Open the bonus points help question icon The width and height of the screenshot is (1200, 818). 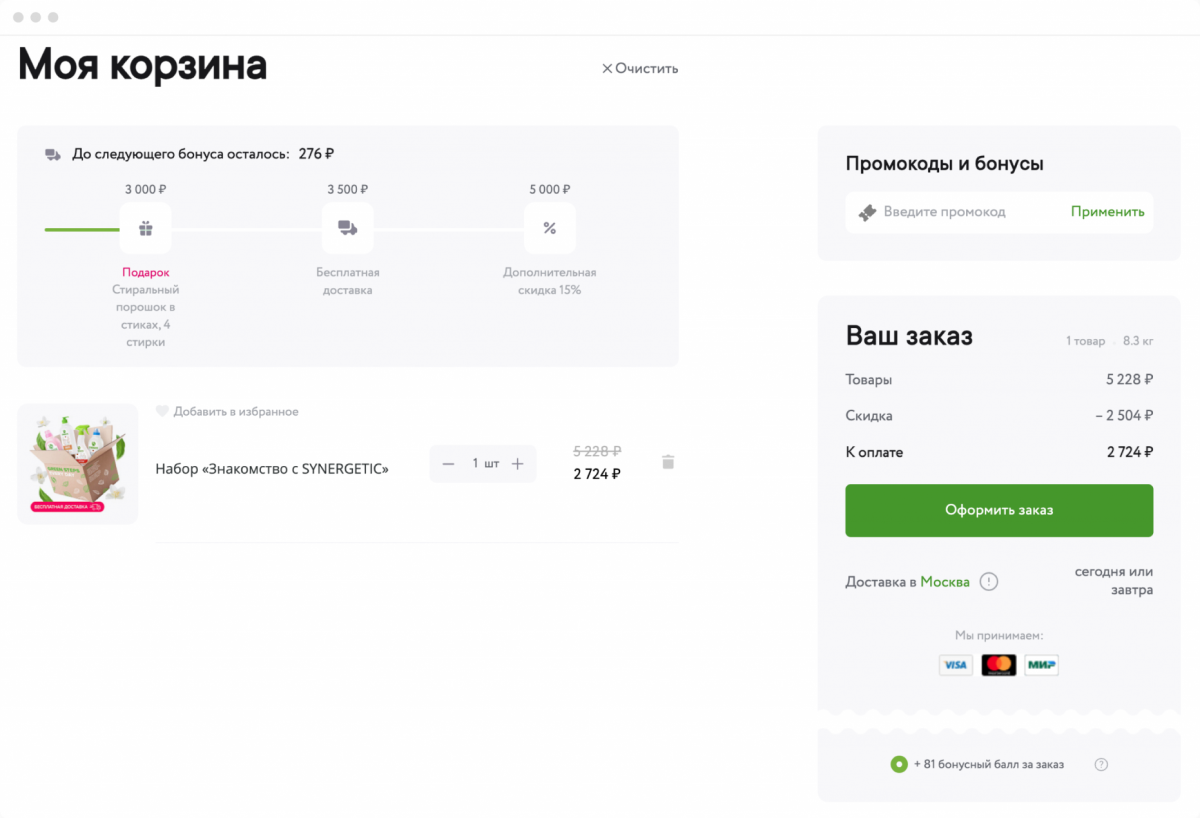click(x=1101, y=764)
